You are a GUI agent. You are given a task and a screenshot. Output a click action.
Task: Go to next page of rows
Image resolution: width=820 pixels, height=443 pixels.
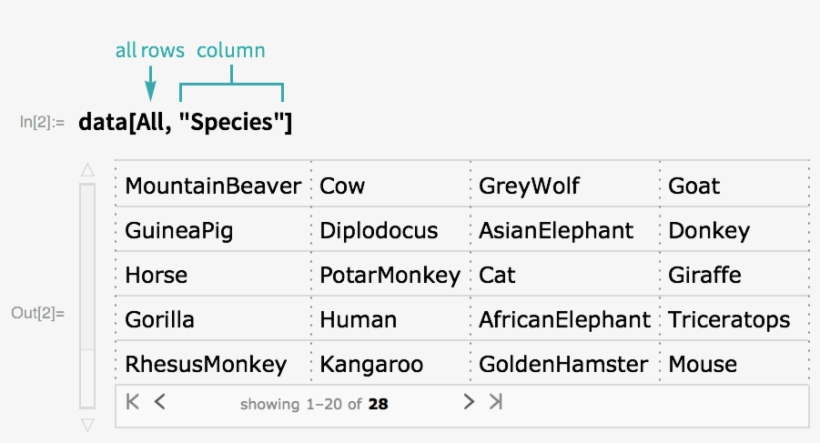point(468,402)
